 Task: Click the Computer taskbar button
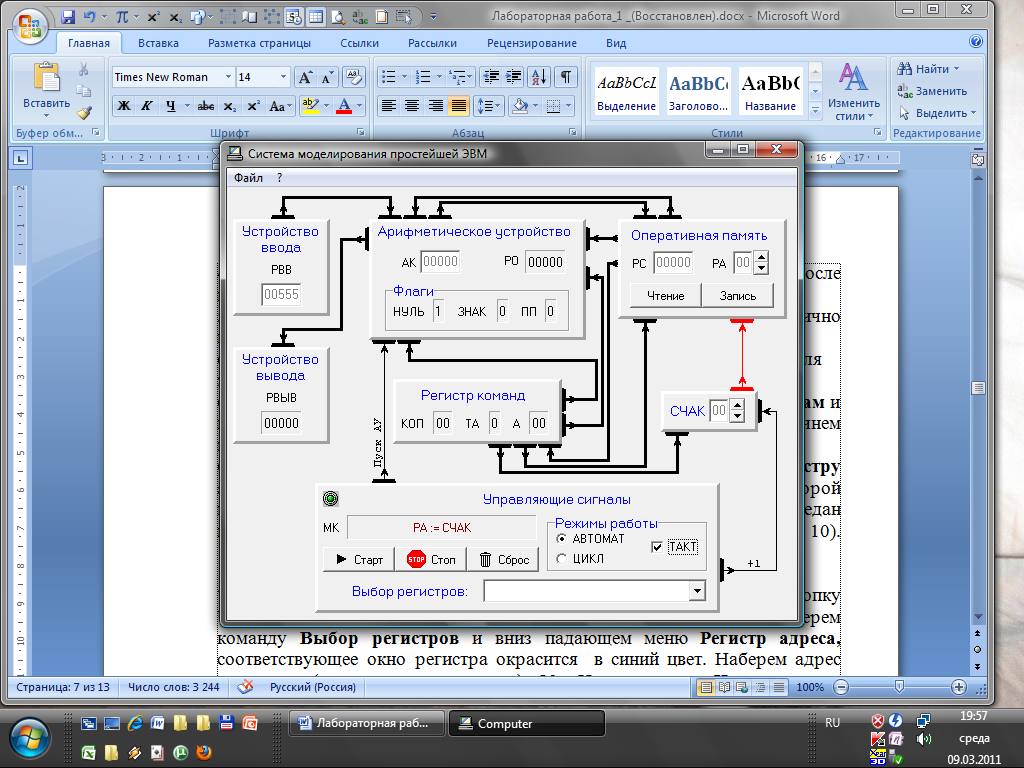click(x=527, y=724)
